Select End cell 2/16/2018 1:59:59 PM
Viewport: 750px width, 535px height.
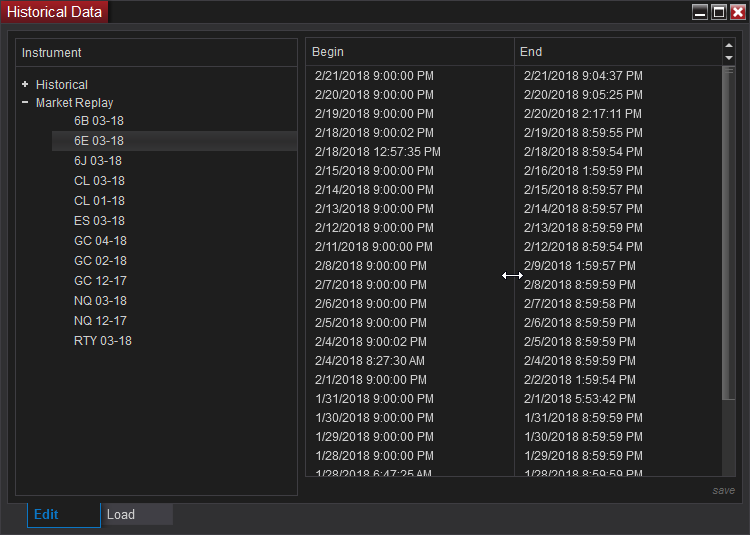pos(583,171)
